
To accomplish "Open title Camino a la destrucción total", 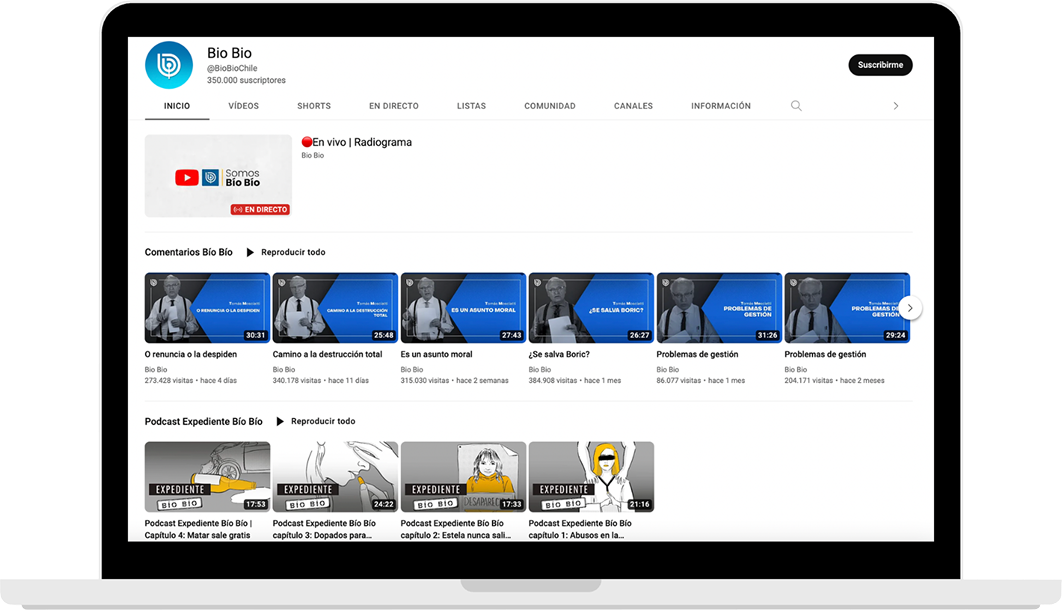I will (x=327, y=355).
